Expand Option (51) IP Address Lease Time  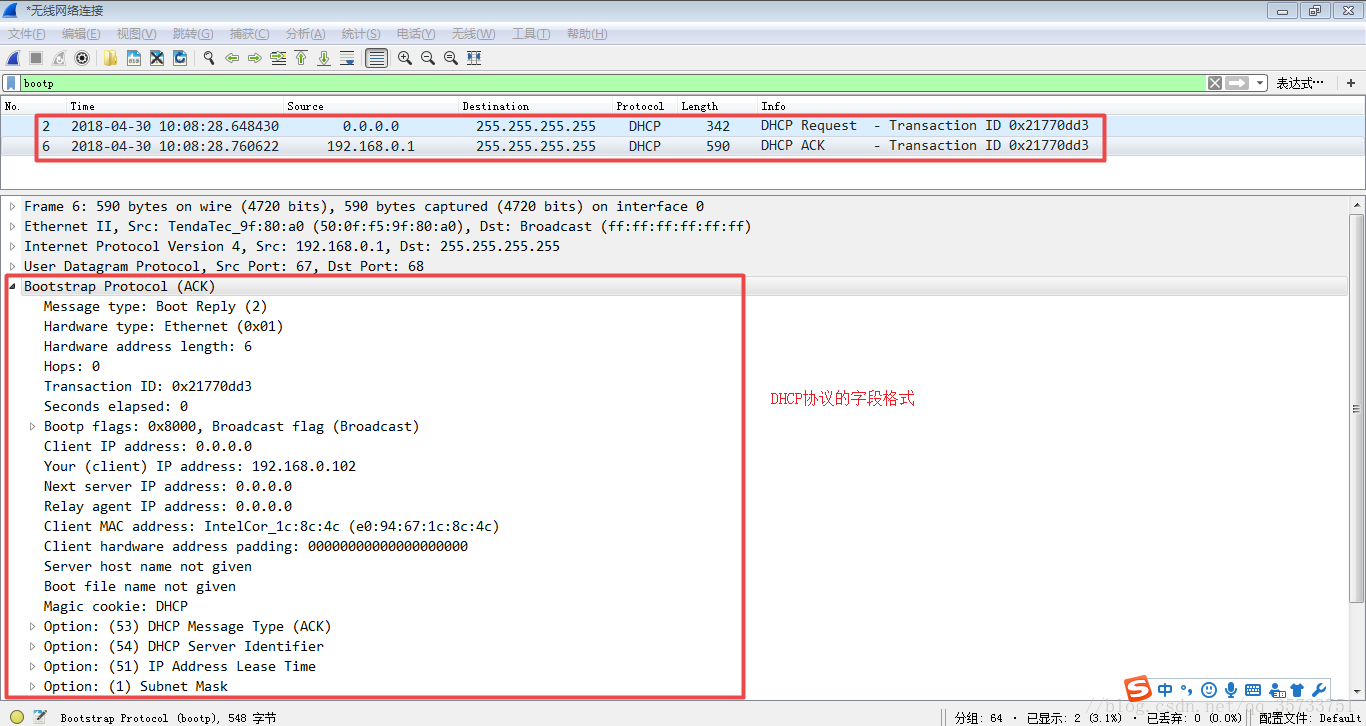pos(33,666)
